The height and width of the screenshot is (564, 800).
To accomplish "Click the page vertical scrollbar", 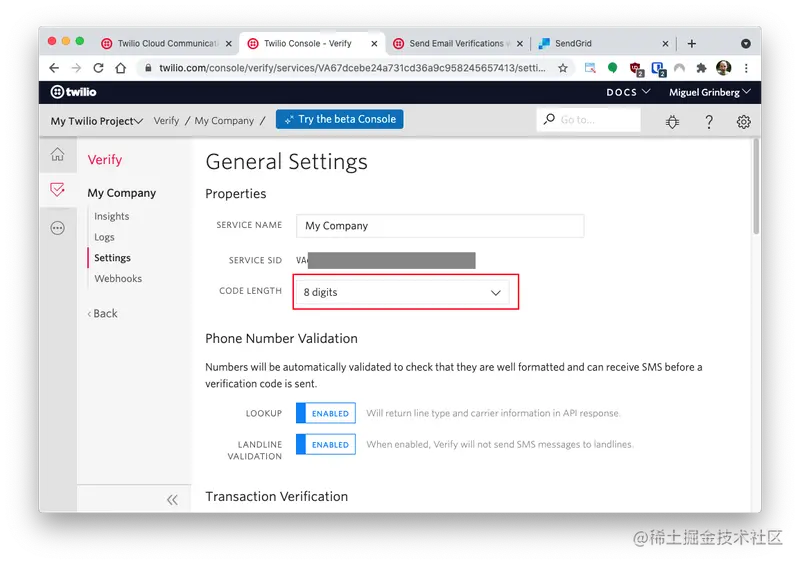I will click(756, 187).
